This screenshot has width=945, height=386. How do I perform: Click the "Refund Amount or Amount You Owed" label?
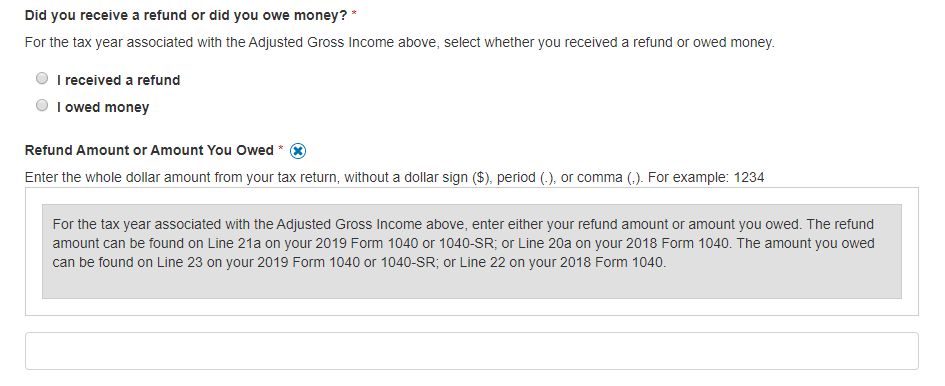[x=149, y=150]
